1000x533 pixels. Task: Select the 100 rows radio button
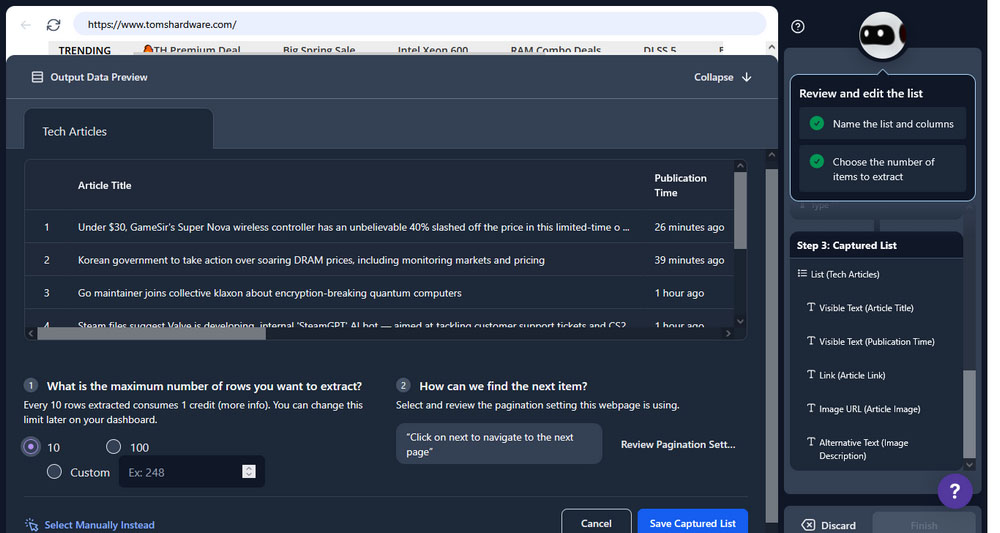click(x=114, y=447)
